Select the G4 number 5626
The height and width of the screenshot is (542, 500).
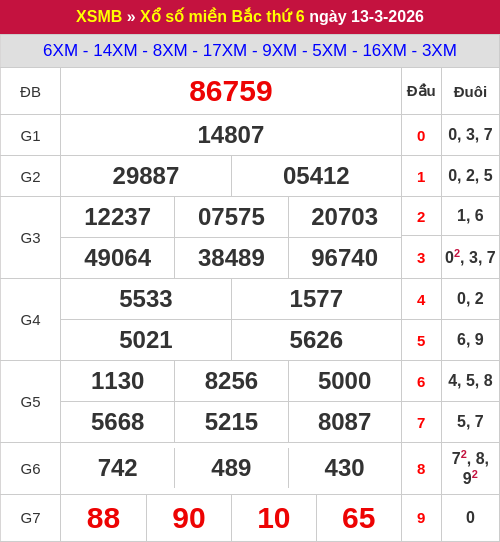coord(316,340)
